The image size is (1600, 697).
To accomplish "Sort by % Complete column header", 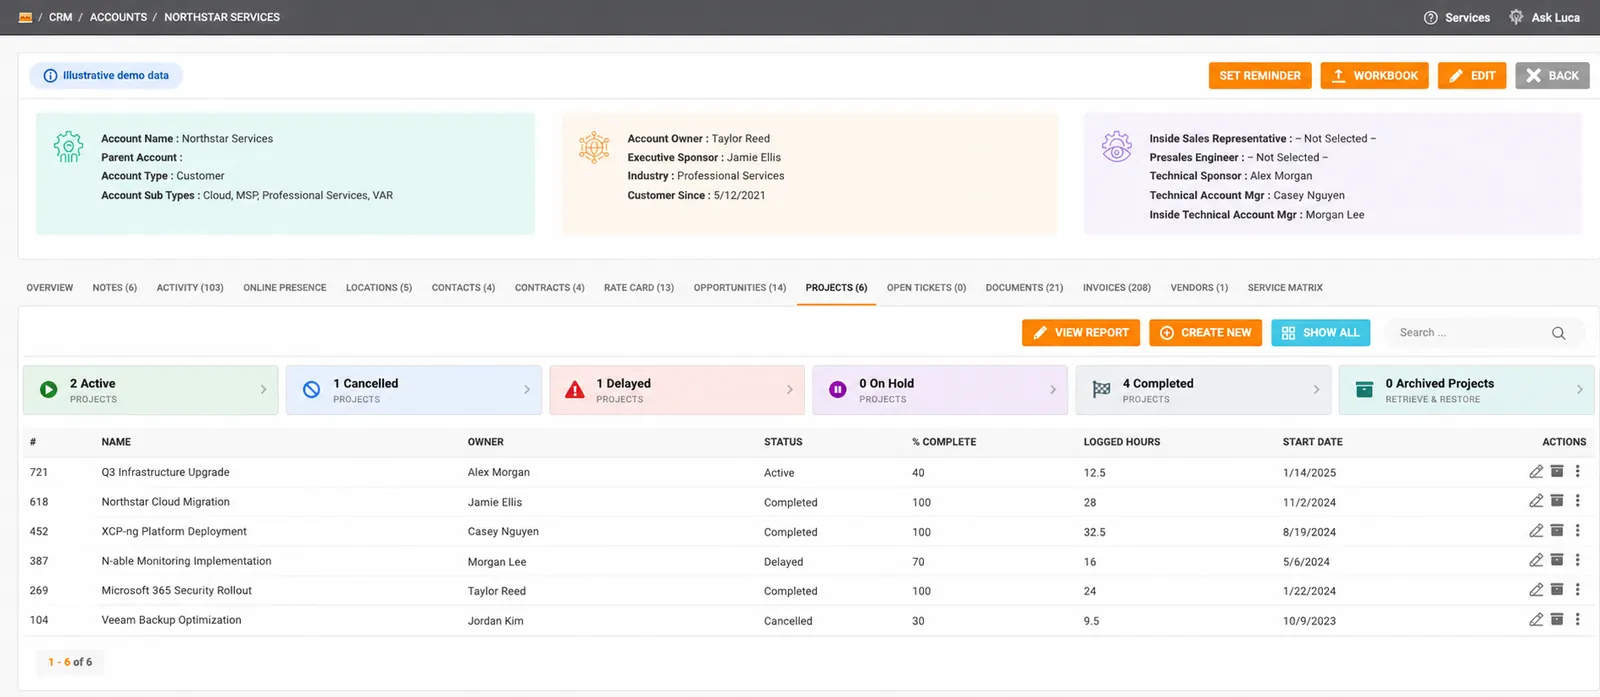I will tap(944, 442).
